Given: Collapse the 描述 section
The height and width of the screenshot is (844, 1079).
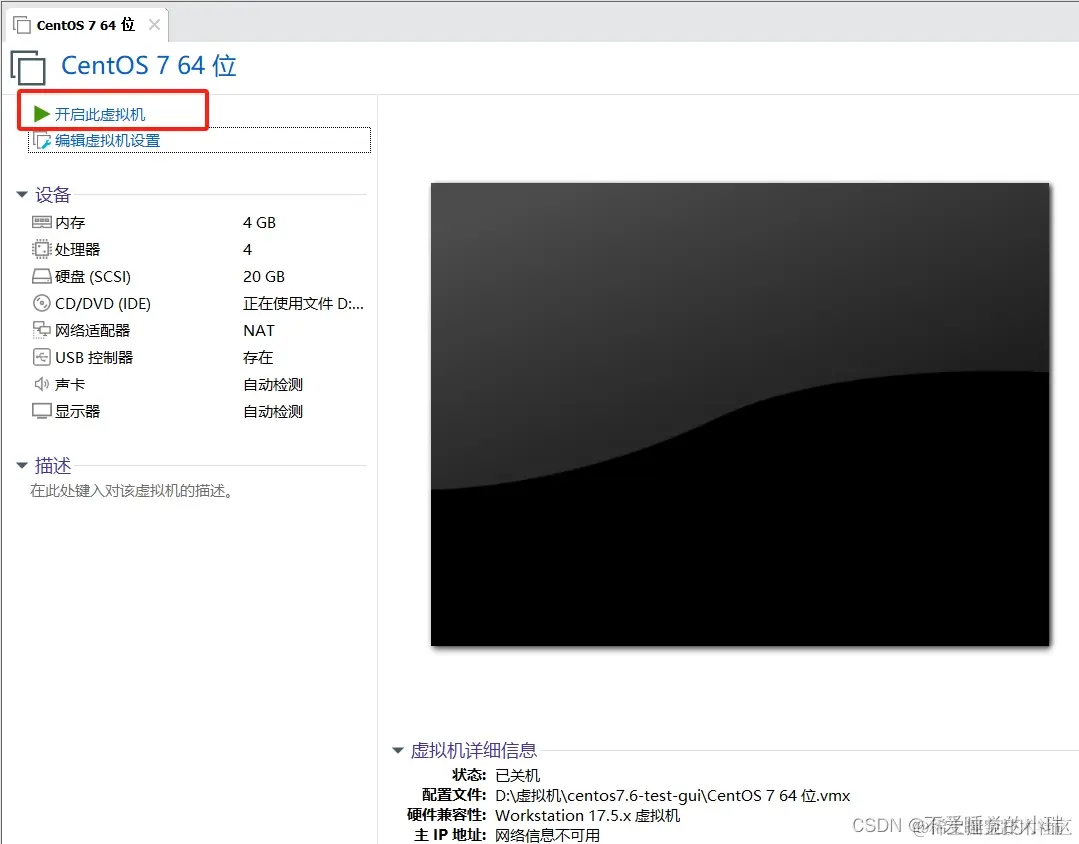Looking at the screenshot, I should click(22, 466).
